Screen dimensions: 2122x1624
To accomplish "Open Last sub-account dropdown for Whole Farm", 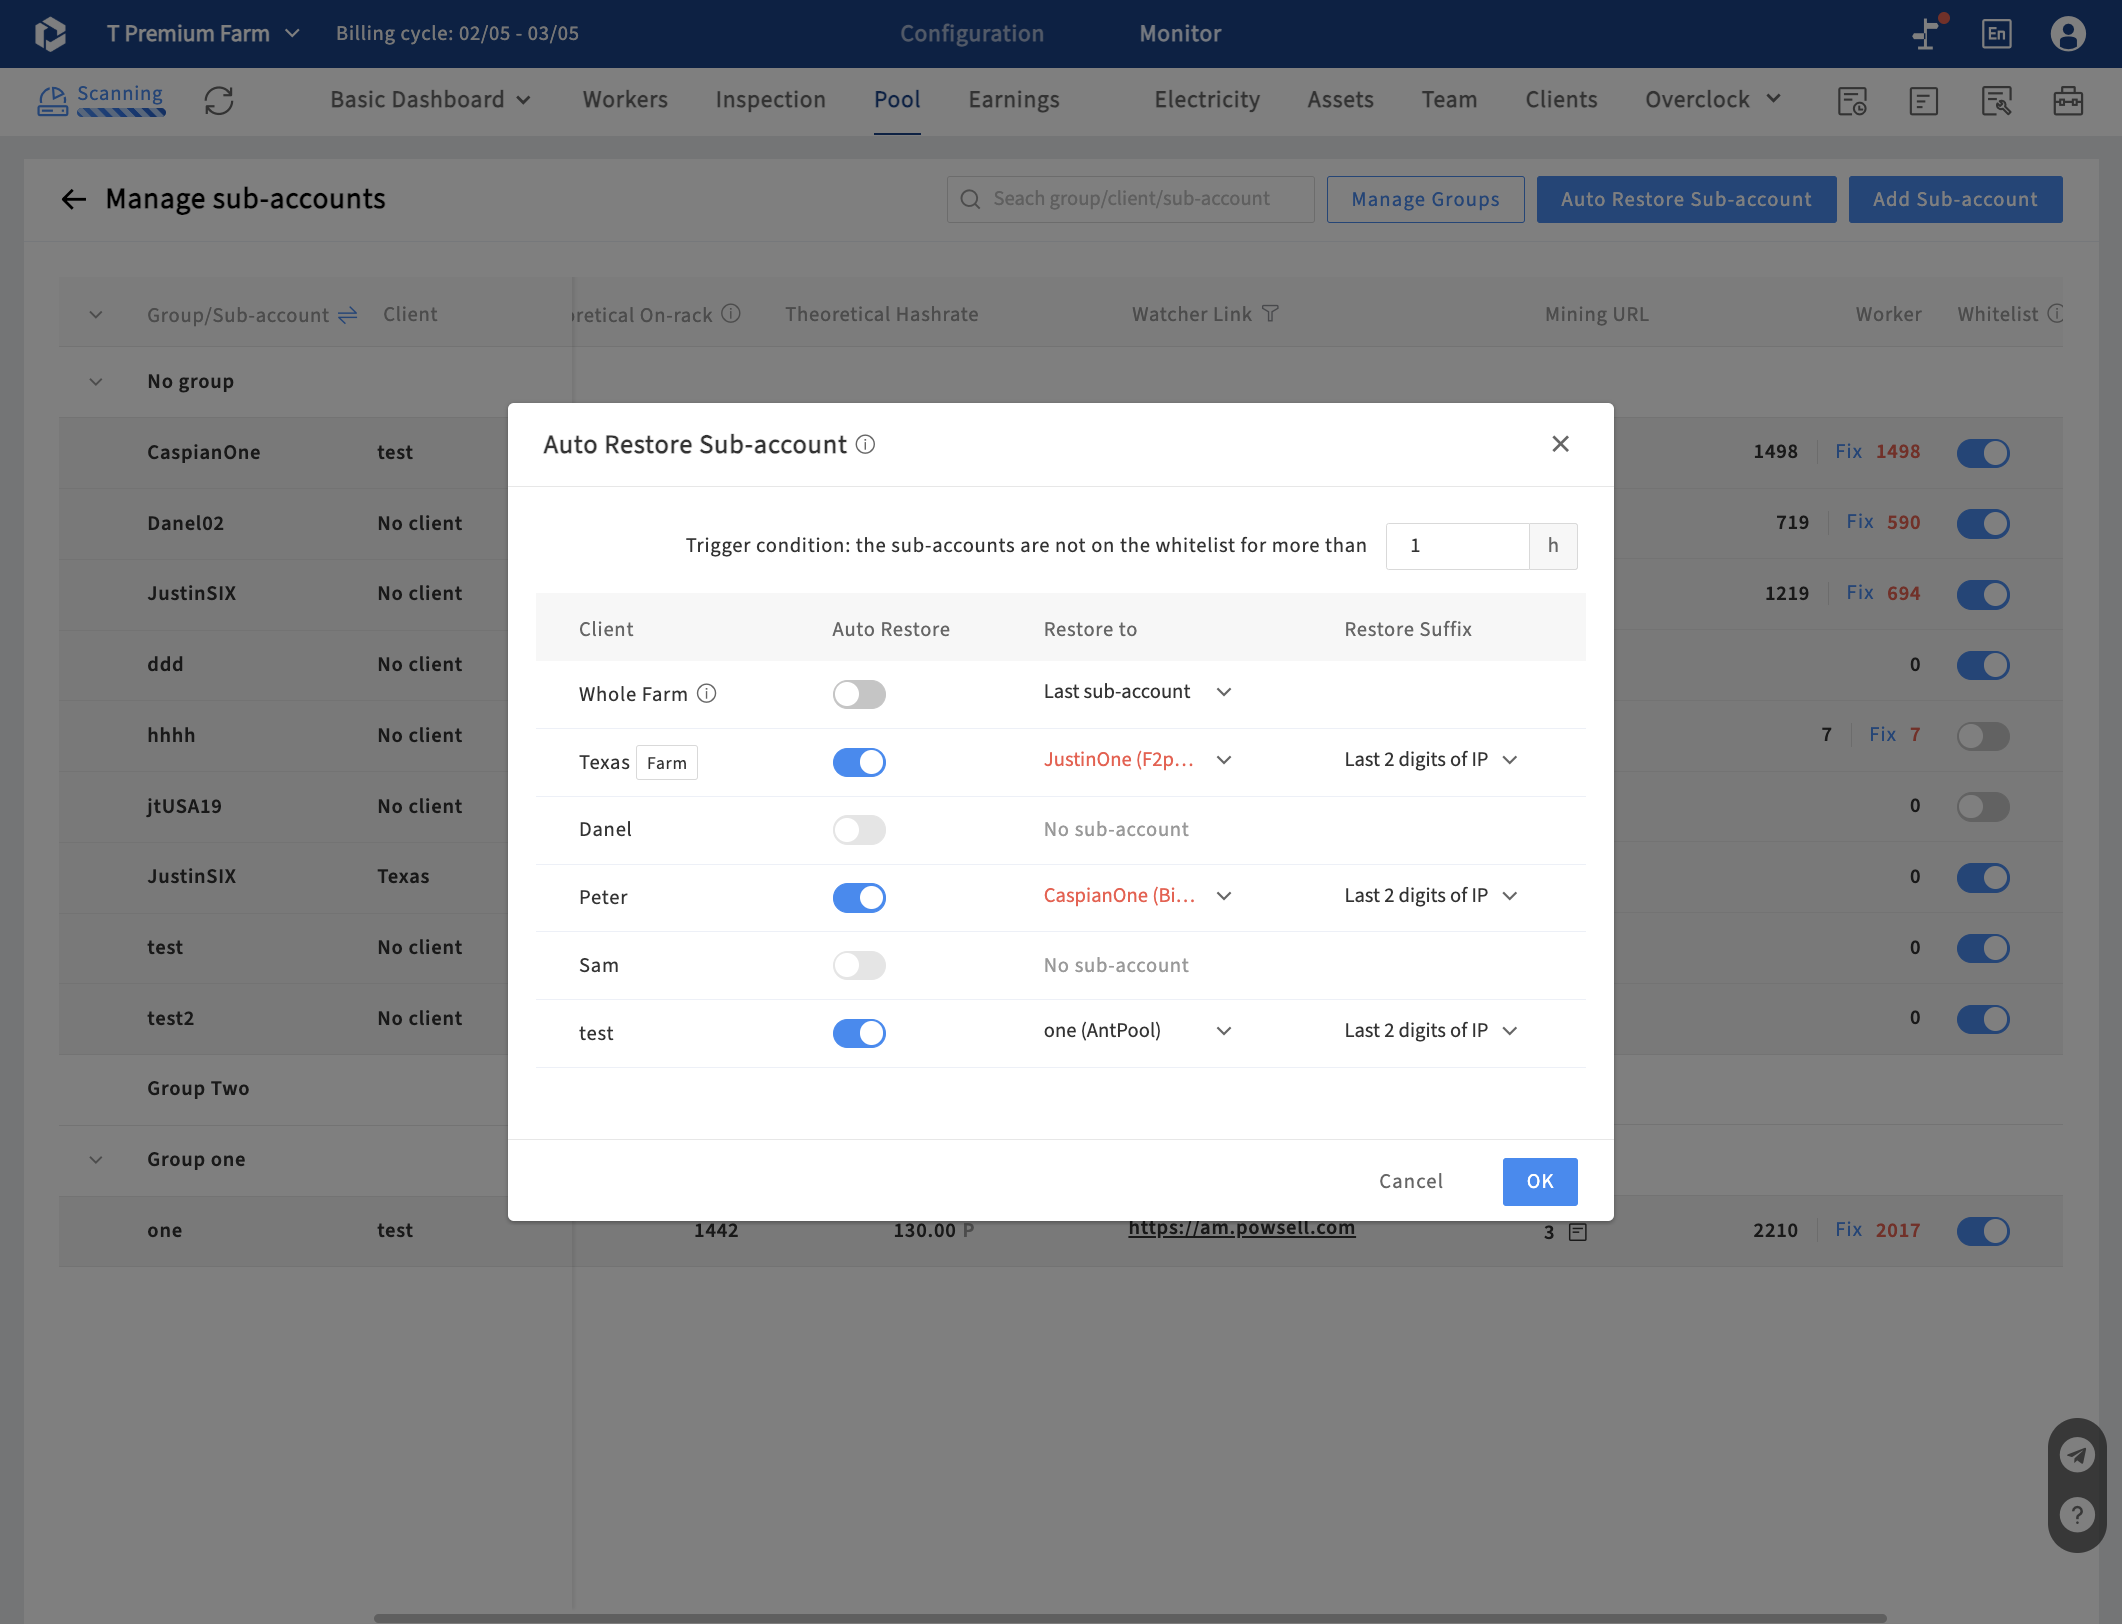I will [1137, 692].
